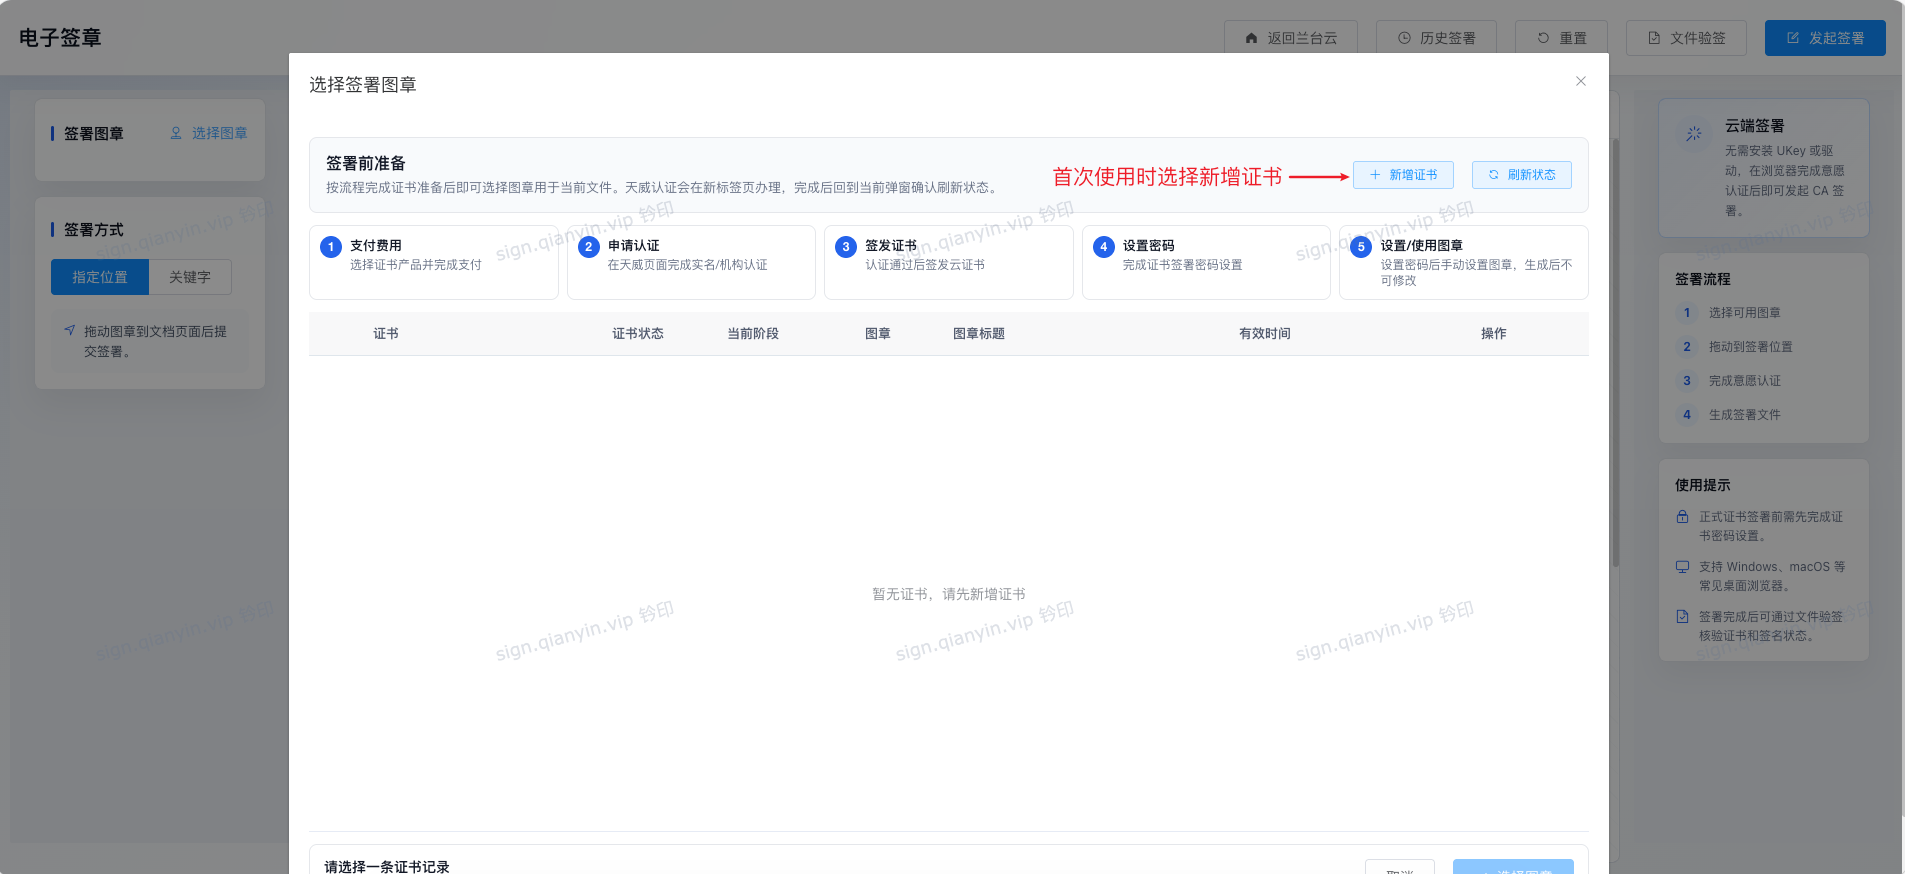
Task: Click the 暂无证书，请先新增证书 message
Action: tap(949, 594)
